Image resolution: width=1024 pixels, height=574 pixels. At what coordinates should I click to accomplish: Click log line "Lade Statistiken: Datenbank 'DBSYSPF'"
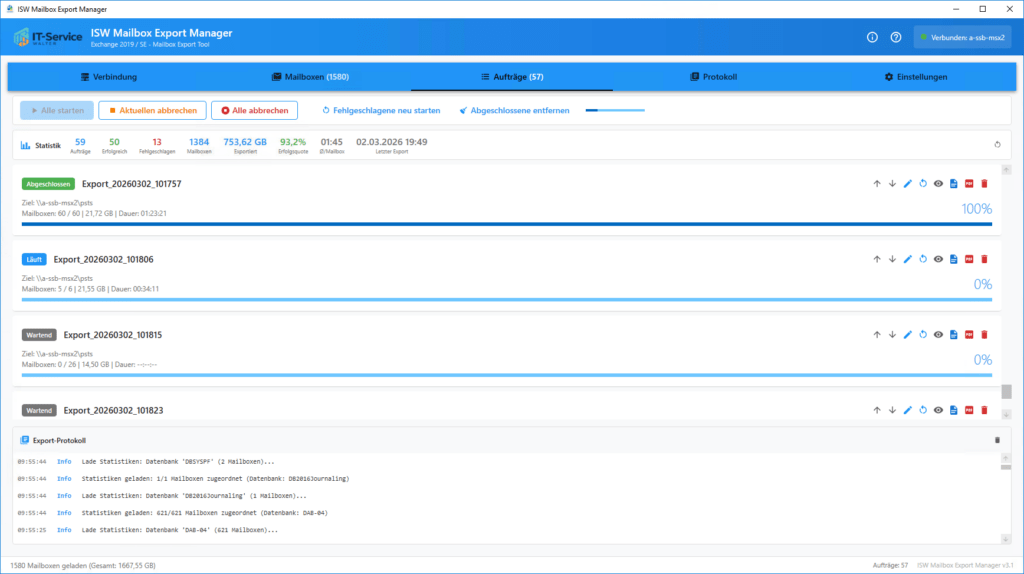(178, 462)
